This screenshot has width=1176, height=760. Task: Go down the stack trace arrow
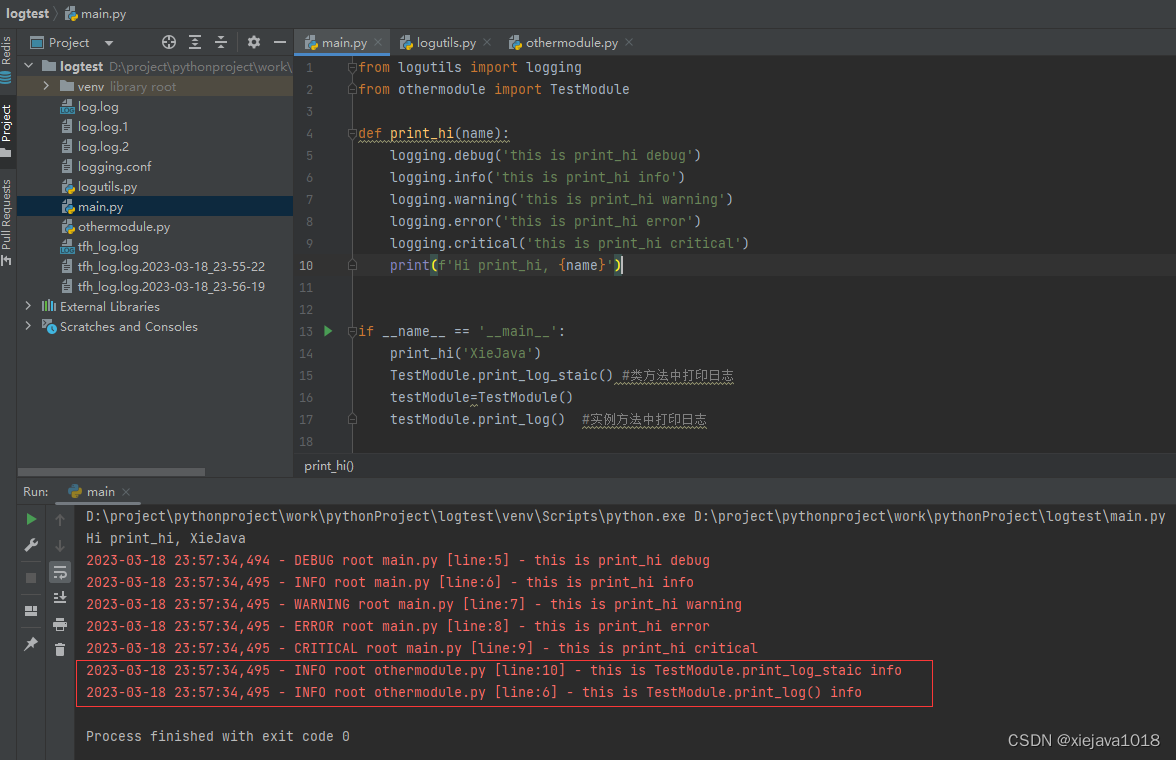point(60,546)
